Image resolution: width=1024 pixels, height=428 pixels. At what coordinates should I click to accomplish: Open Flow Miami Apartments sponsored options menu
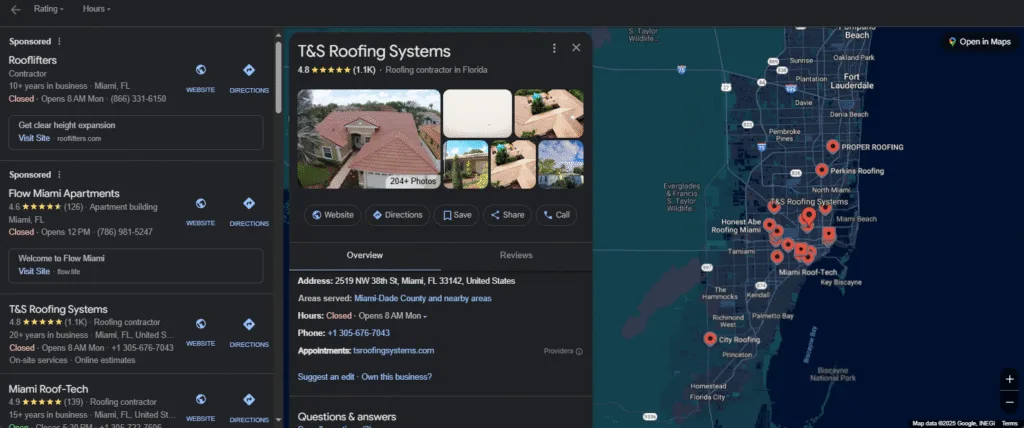(59, 174)
